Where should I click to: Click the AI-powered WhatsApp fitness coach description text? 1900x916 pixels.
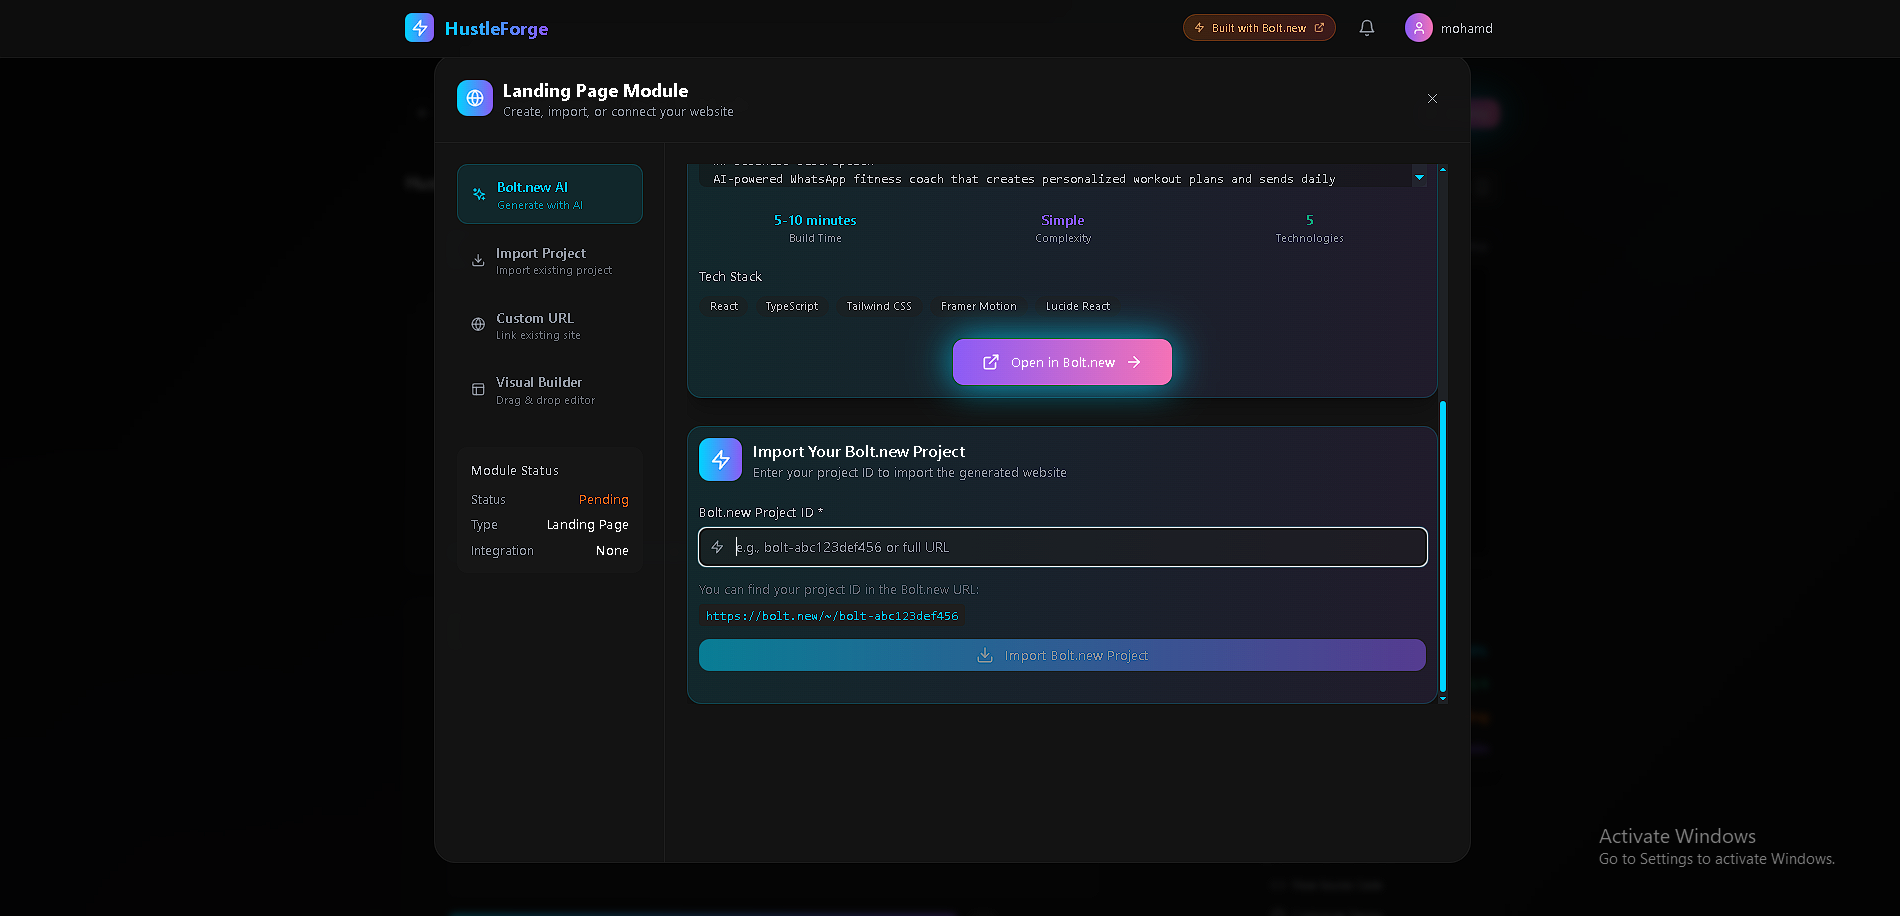tap(1024, 179)
